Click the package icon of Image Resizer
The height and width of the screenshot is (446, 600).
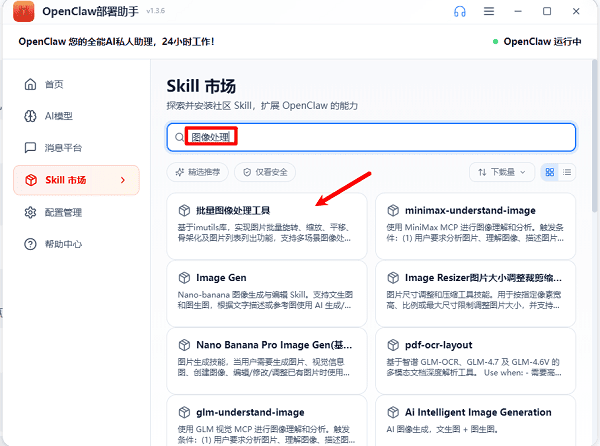pyautogui.click(x=393, y=278)
